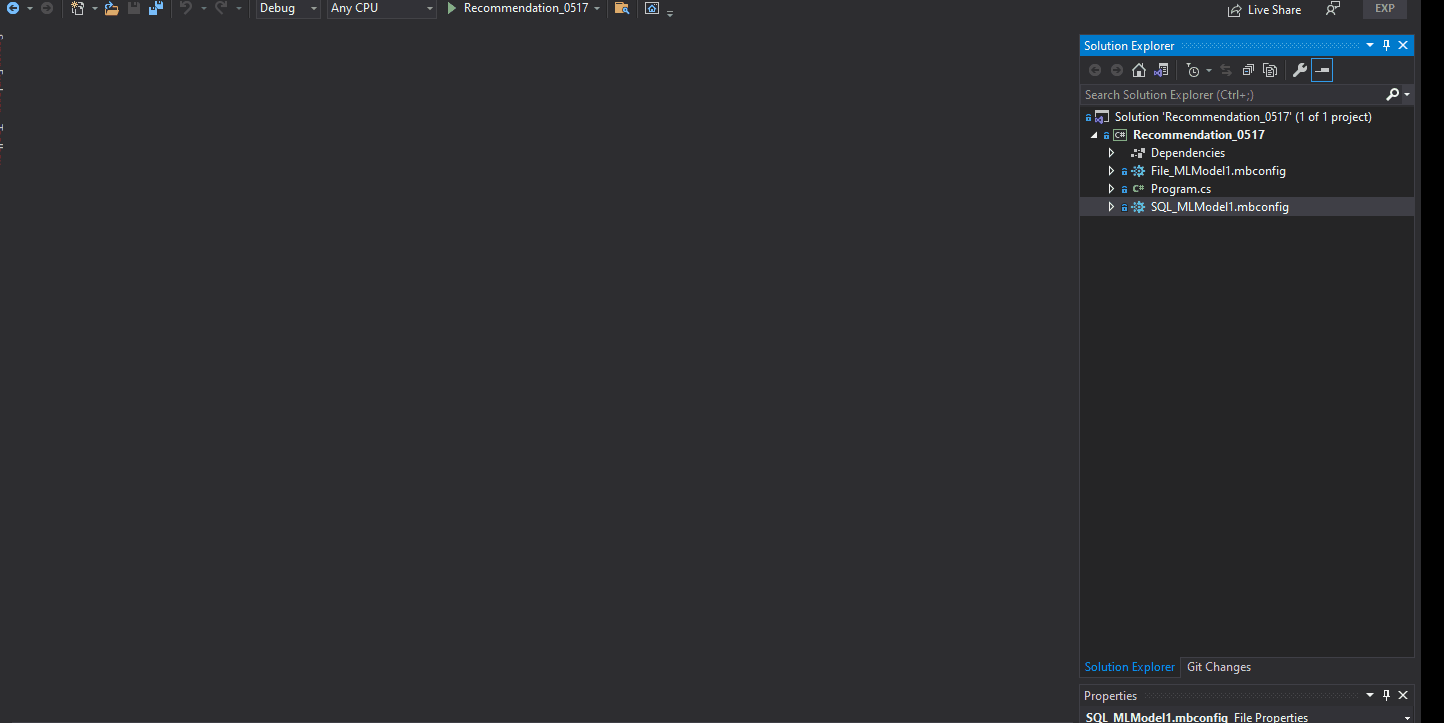Close the Solution Explorer panel
Viewport: 1444px width, 723px height.
pyautogui.click(x=1403, y=45)
